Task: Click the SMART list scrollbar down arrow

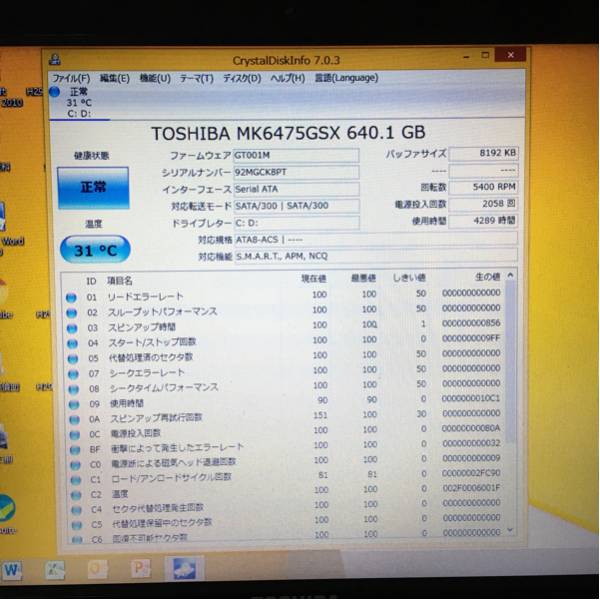Action: tap(510, 530)
